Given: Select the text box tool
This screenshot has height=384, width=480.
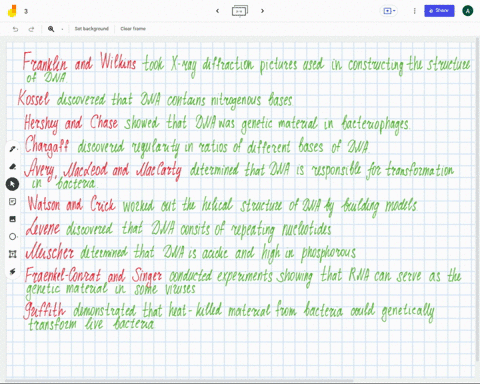Looking at the screenshot, I should (x=13, y=254).
